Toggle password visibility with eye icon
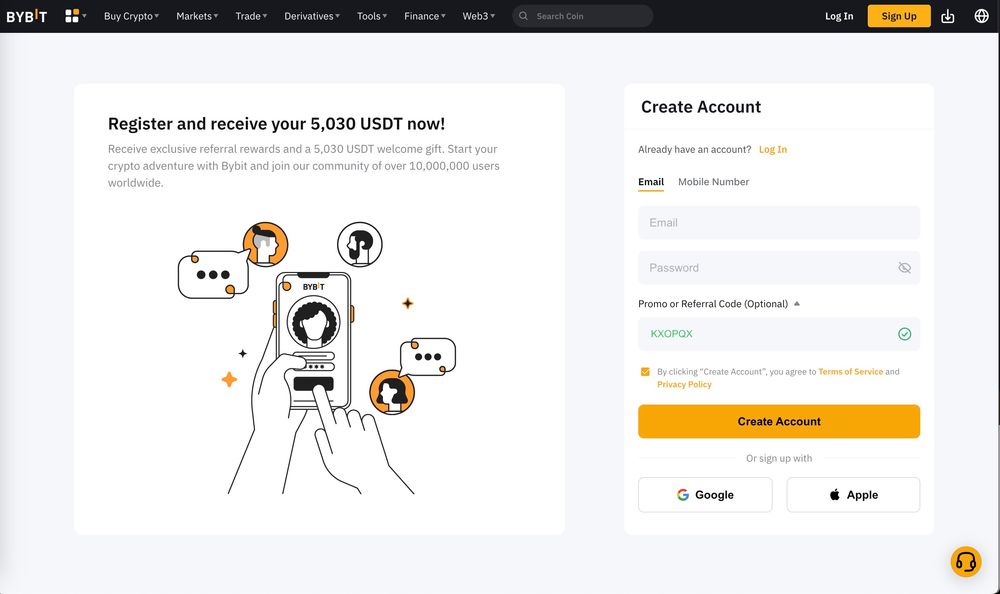Viewport: 1000px width, 594px height. 905,267
